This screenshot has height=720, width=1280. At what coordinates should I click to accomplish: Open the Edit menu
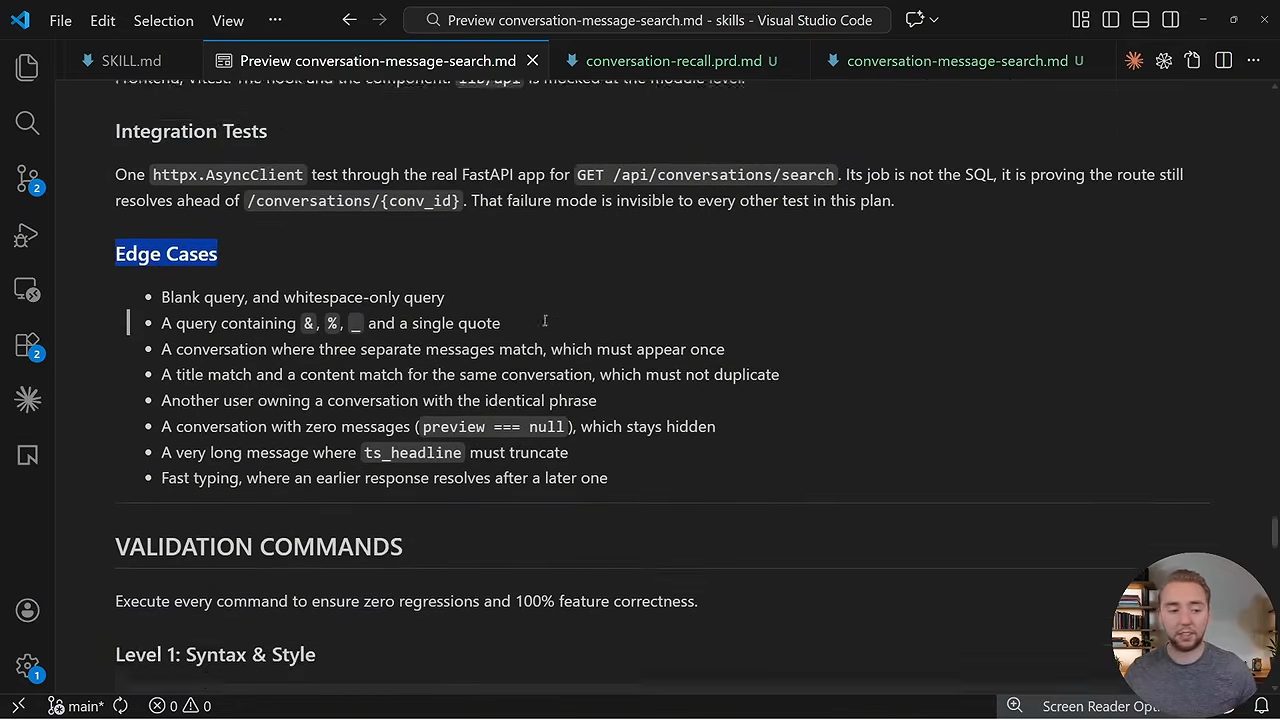coord(102,20)
